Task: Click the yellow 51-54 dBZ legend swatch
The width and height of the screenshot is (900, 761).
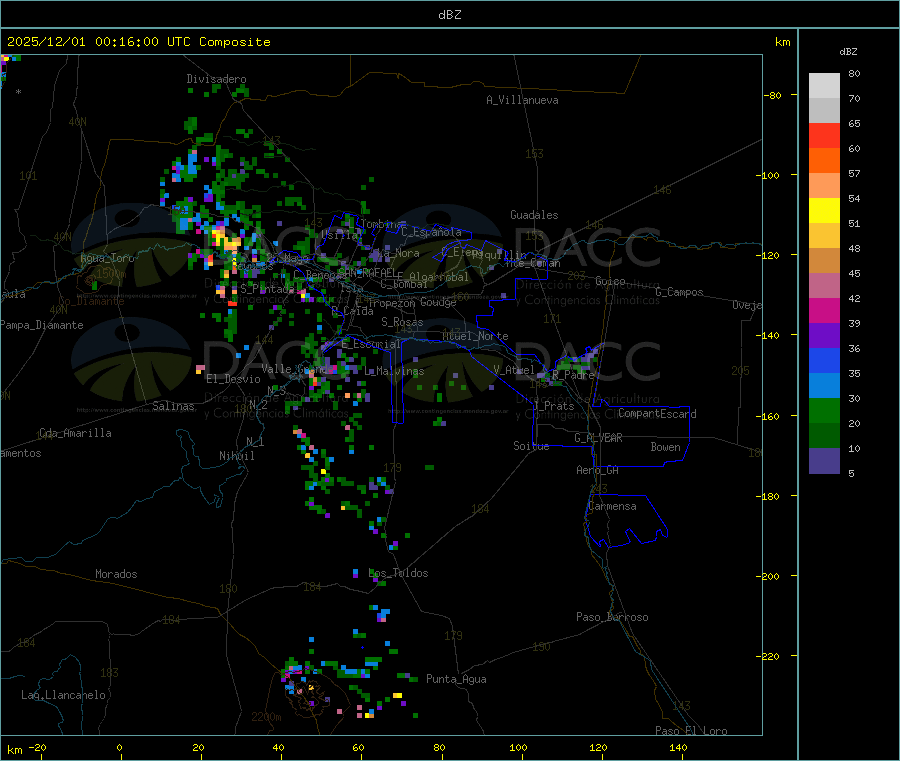Action: 824,211
